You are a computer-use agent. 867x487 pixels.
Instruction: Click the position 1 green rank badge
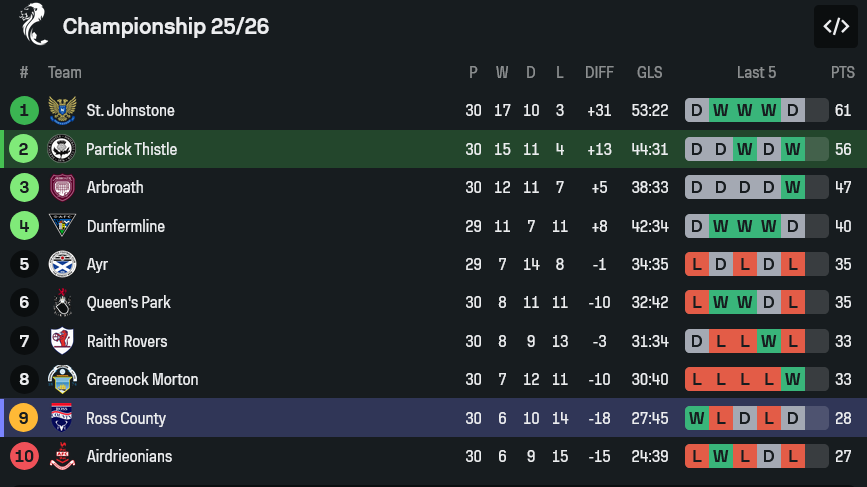[23, 110]
